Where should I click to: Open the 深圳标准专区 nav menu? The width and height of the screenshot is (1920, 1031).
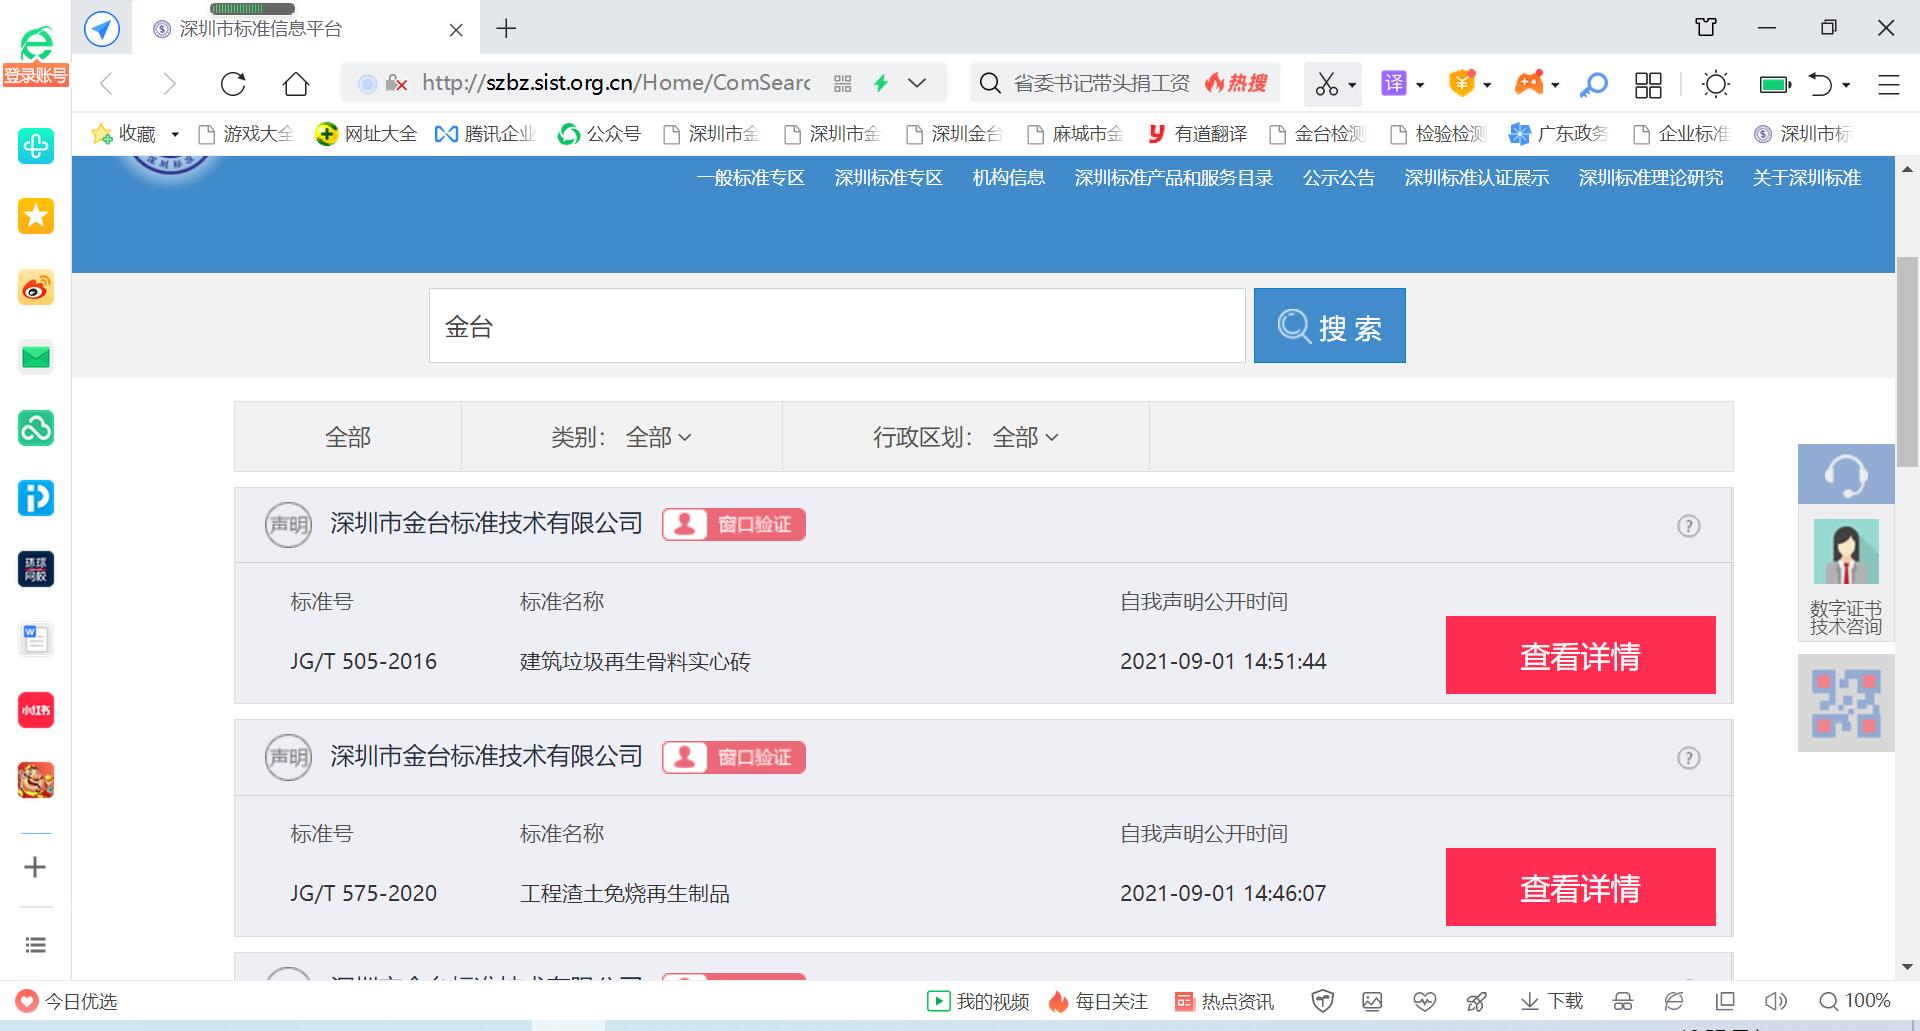pos(889,178)
